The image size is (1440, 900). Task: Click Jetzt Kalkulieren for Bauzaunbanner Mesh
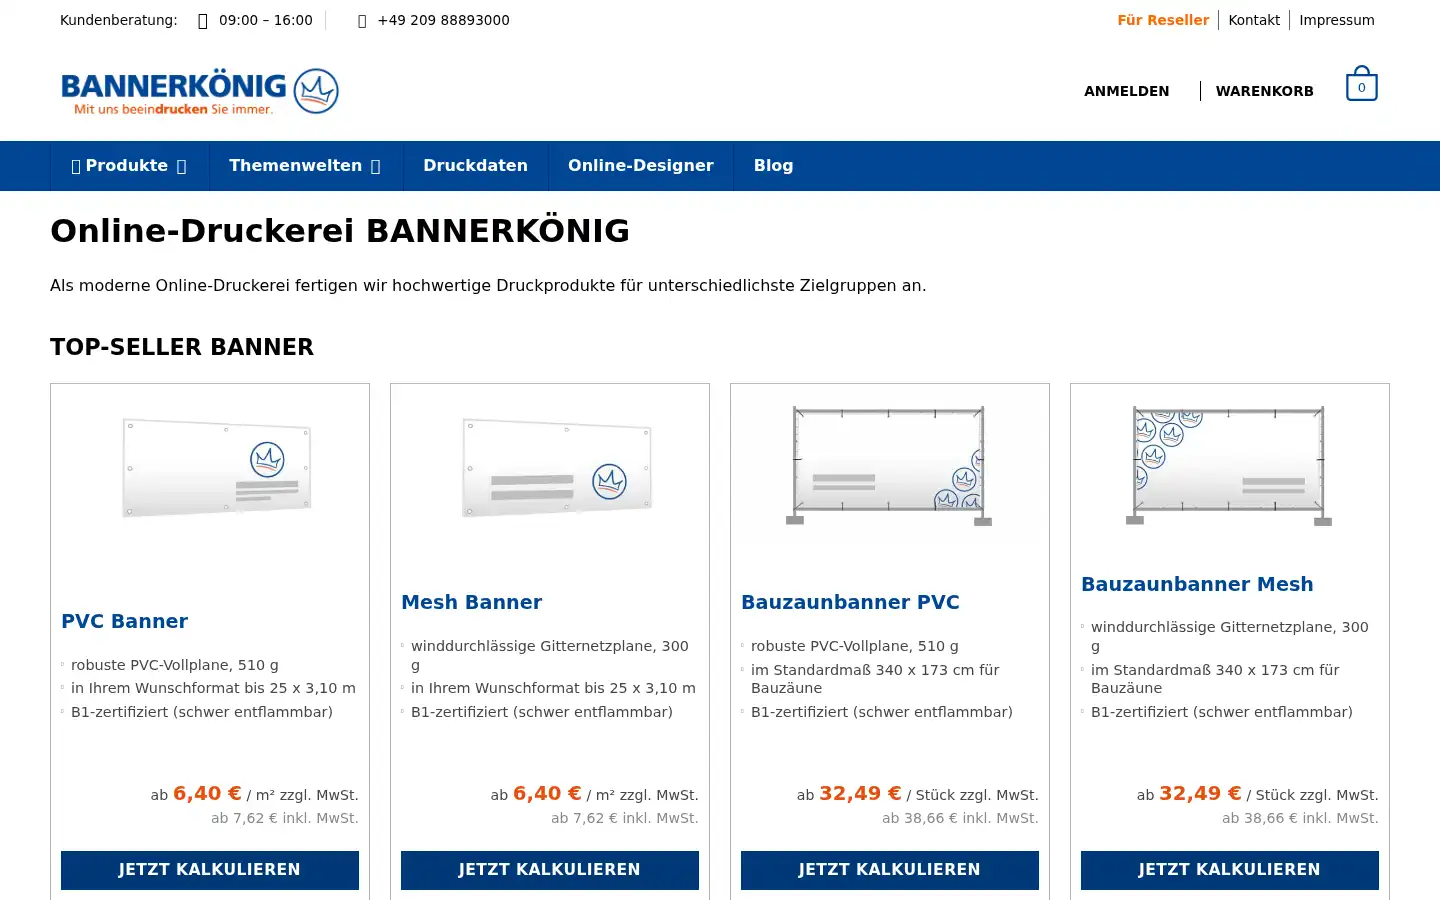pos(1230,870)
